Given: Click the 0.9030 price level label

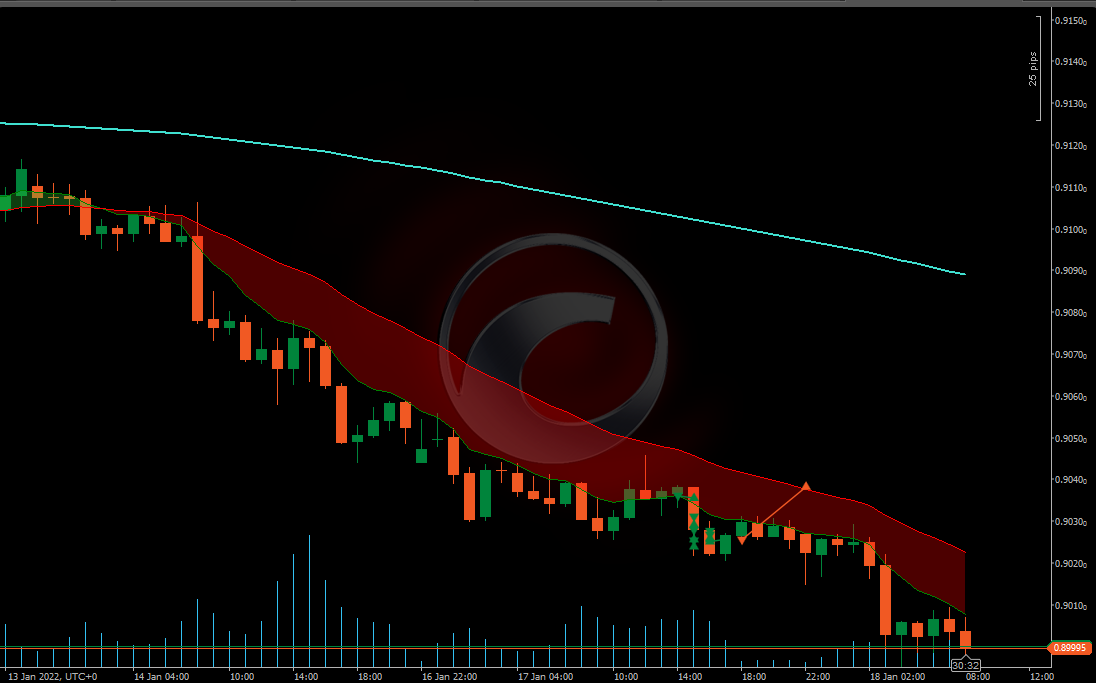Looking at the screenshot, I should pyautogui.click(x=1070, y=522).
